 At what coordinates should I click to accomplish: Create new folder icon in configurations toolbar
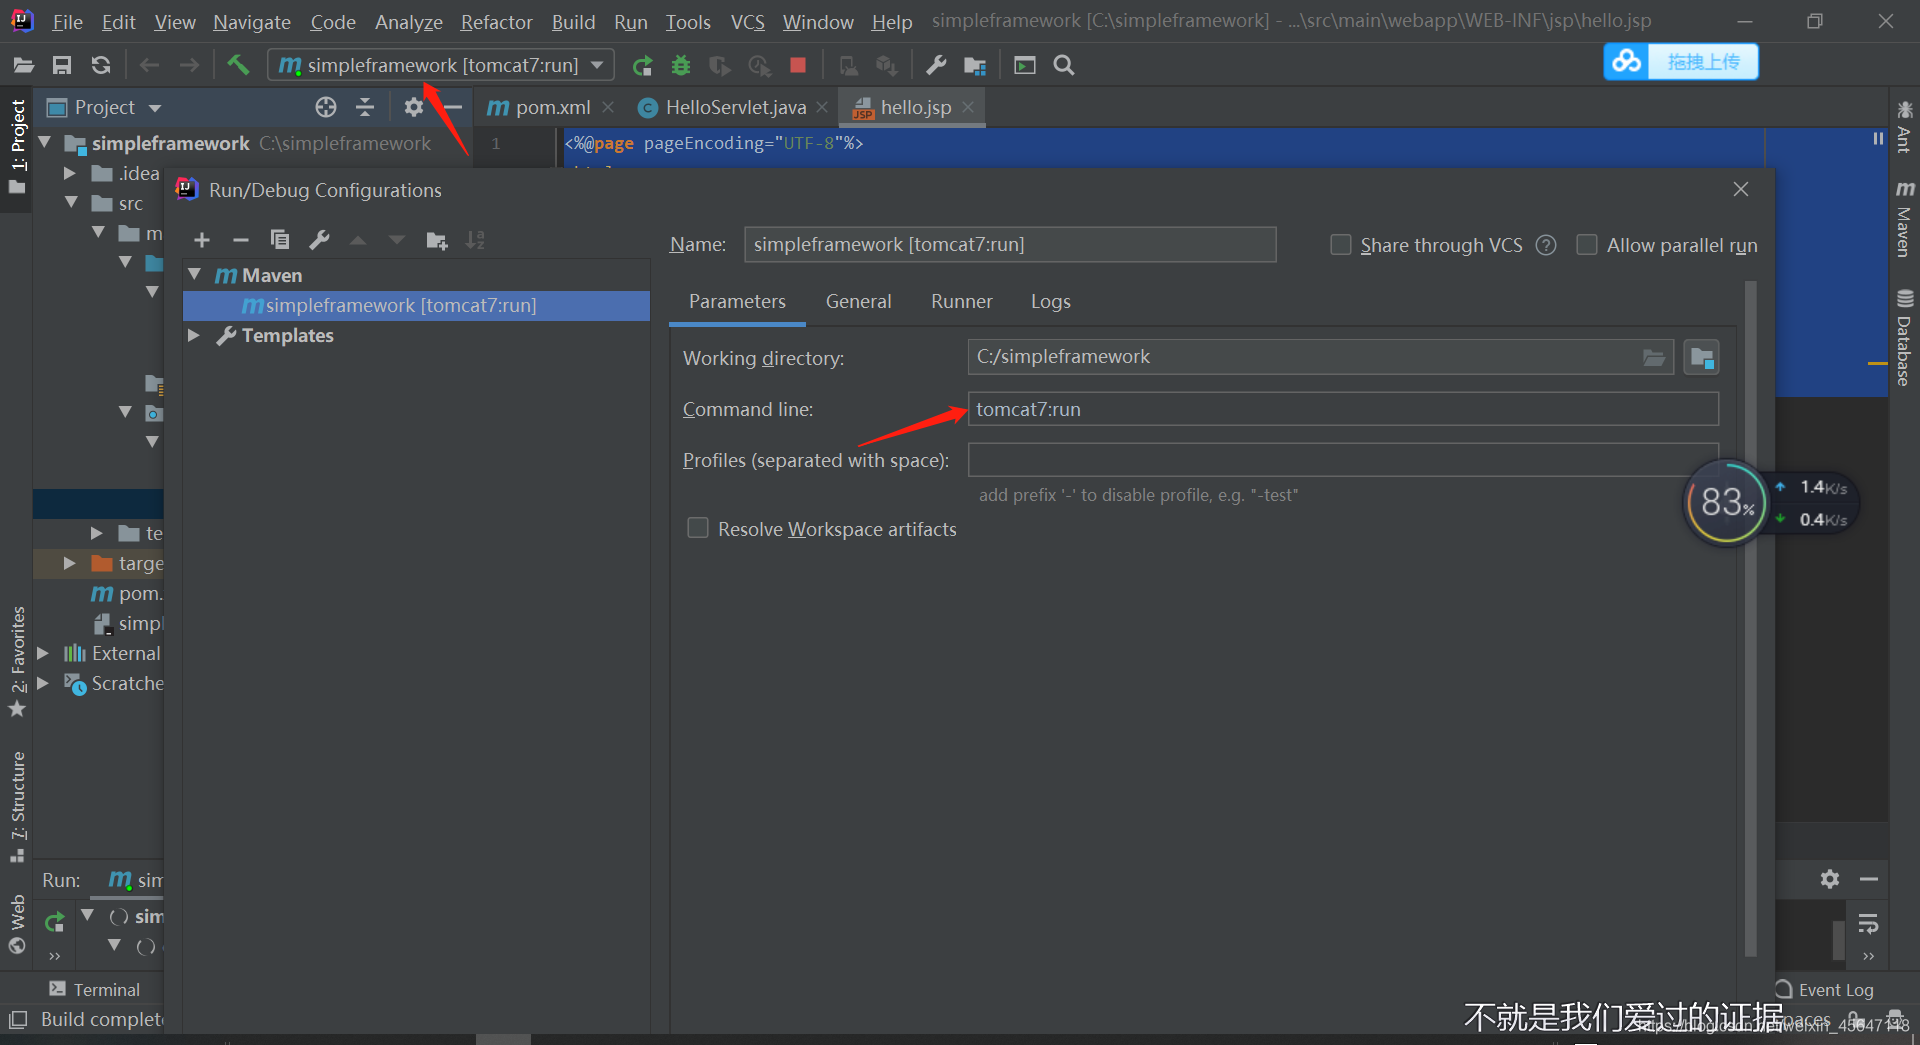(437, 240)
